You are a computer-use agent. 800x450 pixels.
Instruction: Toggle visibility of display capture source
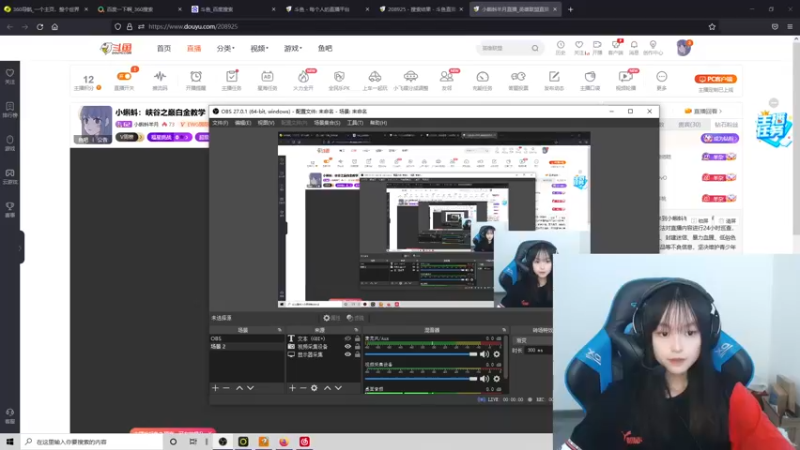[348, 355]
